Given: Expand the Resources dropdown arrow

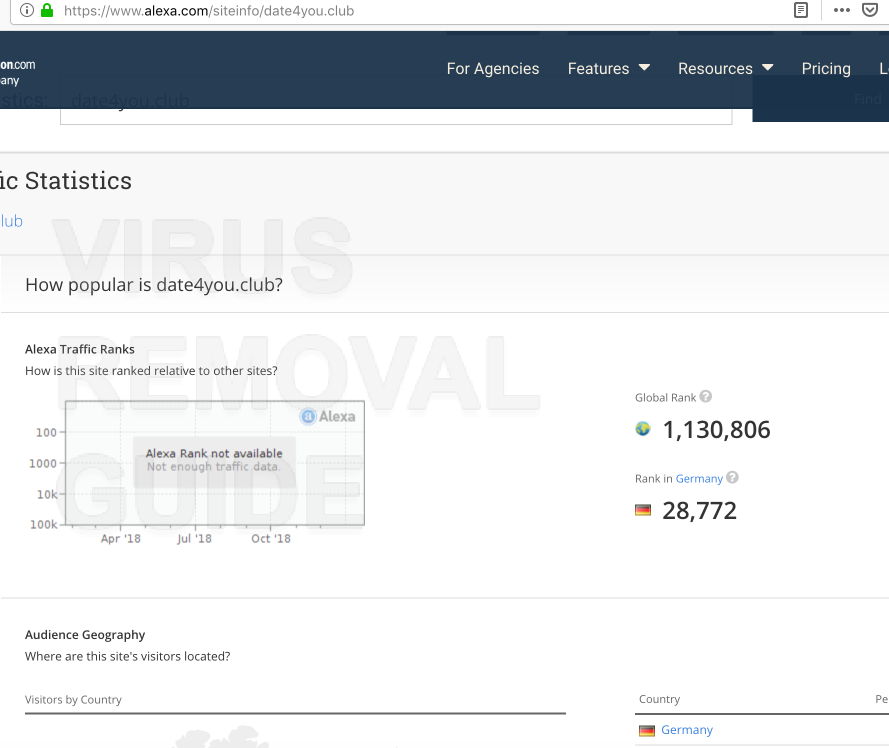Looking at the screenshot, I should [768, 67].
